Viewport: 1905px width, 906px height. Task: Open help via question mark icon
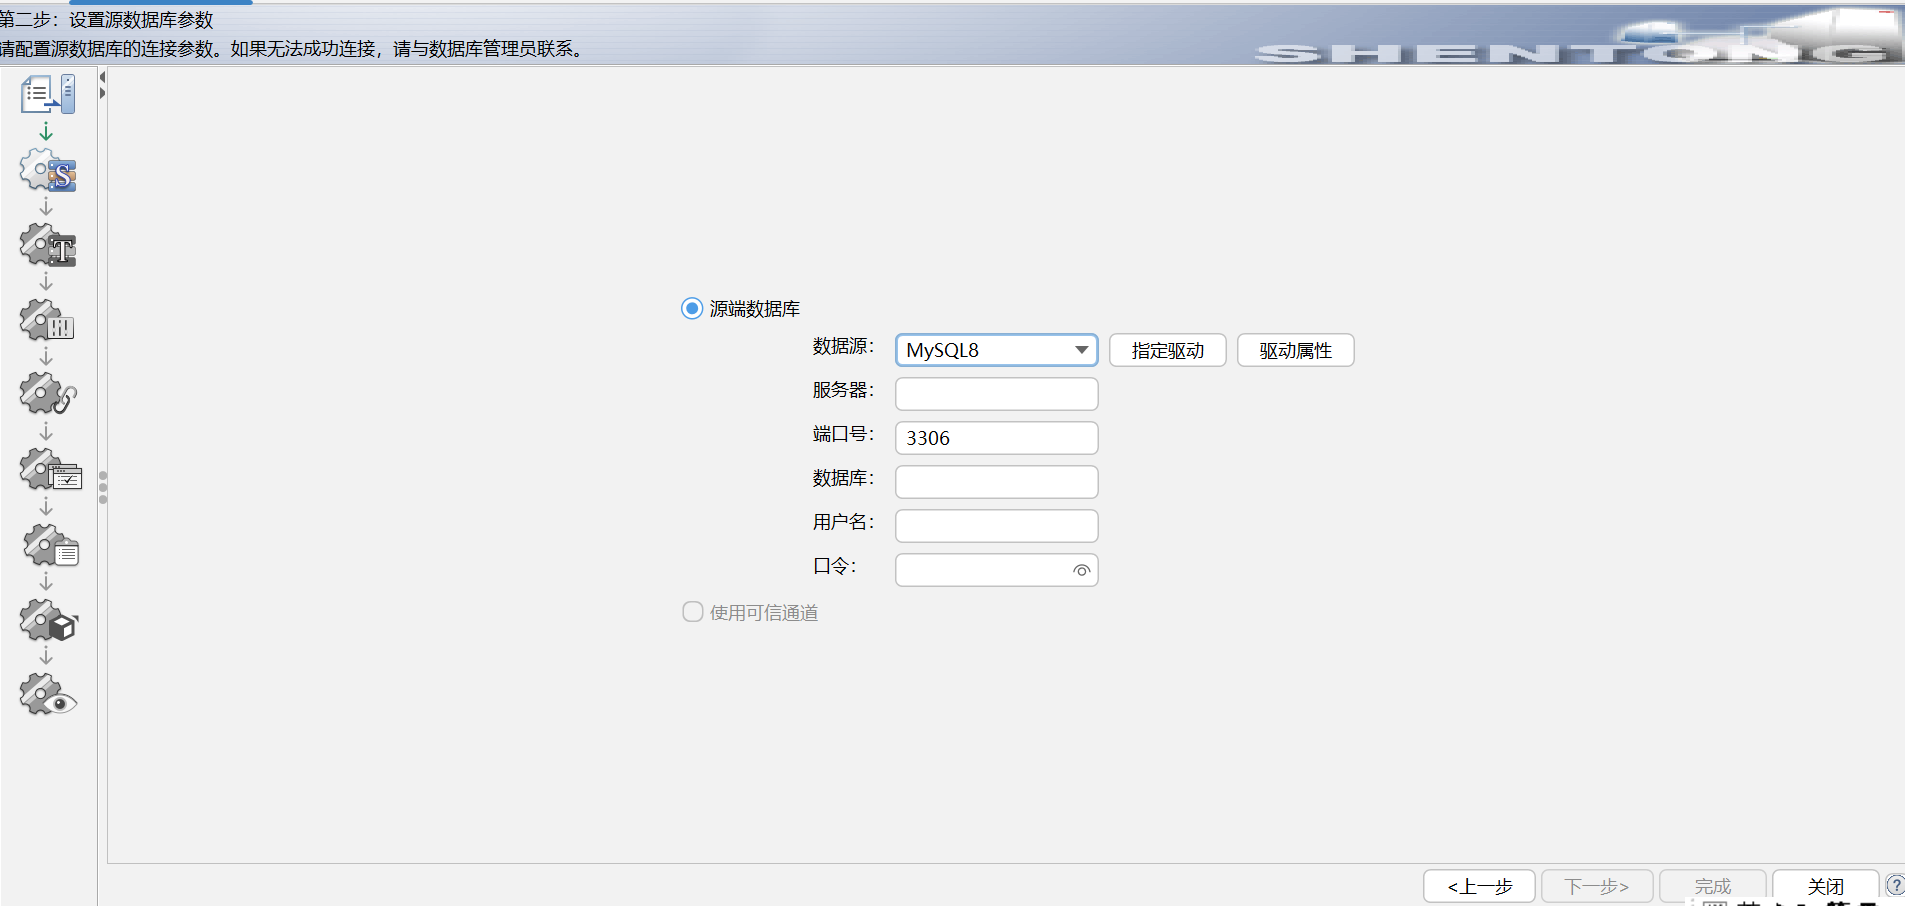click(x=1895, y=885)
